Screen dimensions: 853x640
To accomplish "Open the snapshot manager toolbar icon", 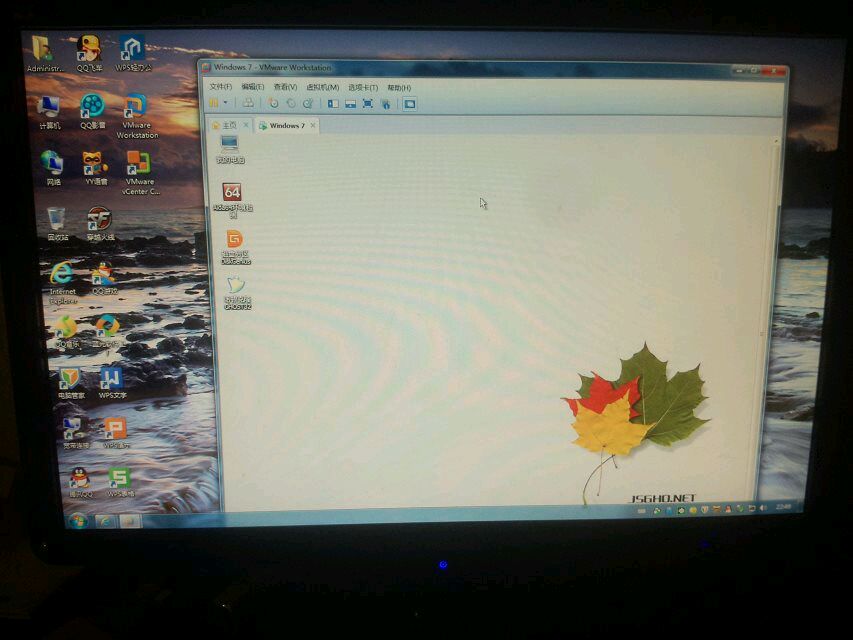I will 308,103.
